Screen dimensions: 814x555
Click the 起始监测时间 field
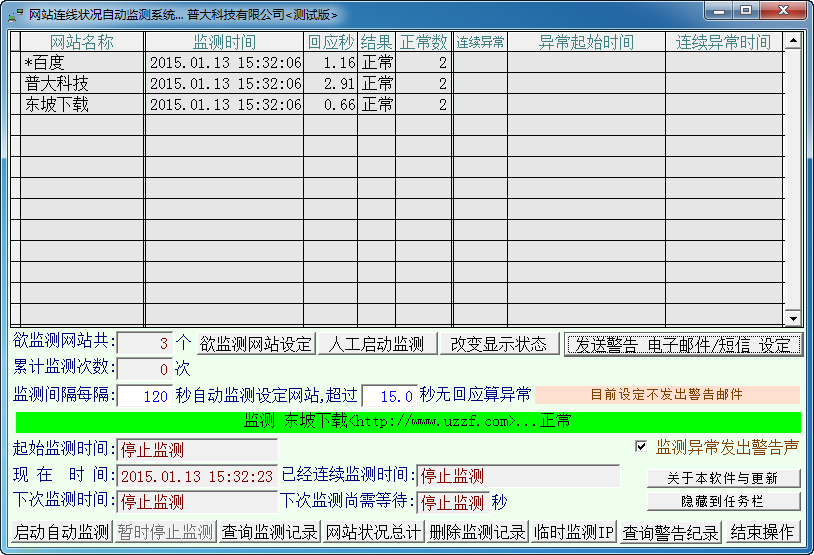pyautogui.click(x=197, y=450)
